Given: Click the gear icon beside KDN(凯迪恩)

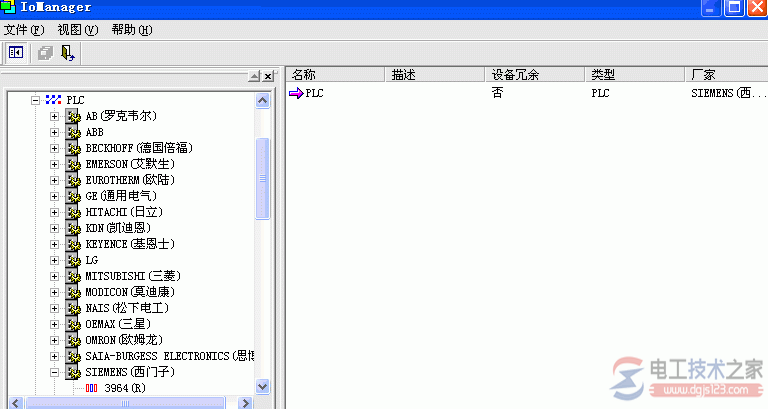Looking at the screenshot, I should tap(73, 228).
